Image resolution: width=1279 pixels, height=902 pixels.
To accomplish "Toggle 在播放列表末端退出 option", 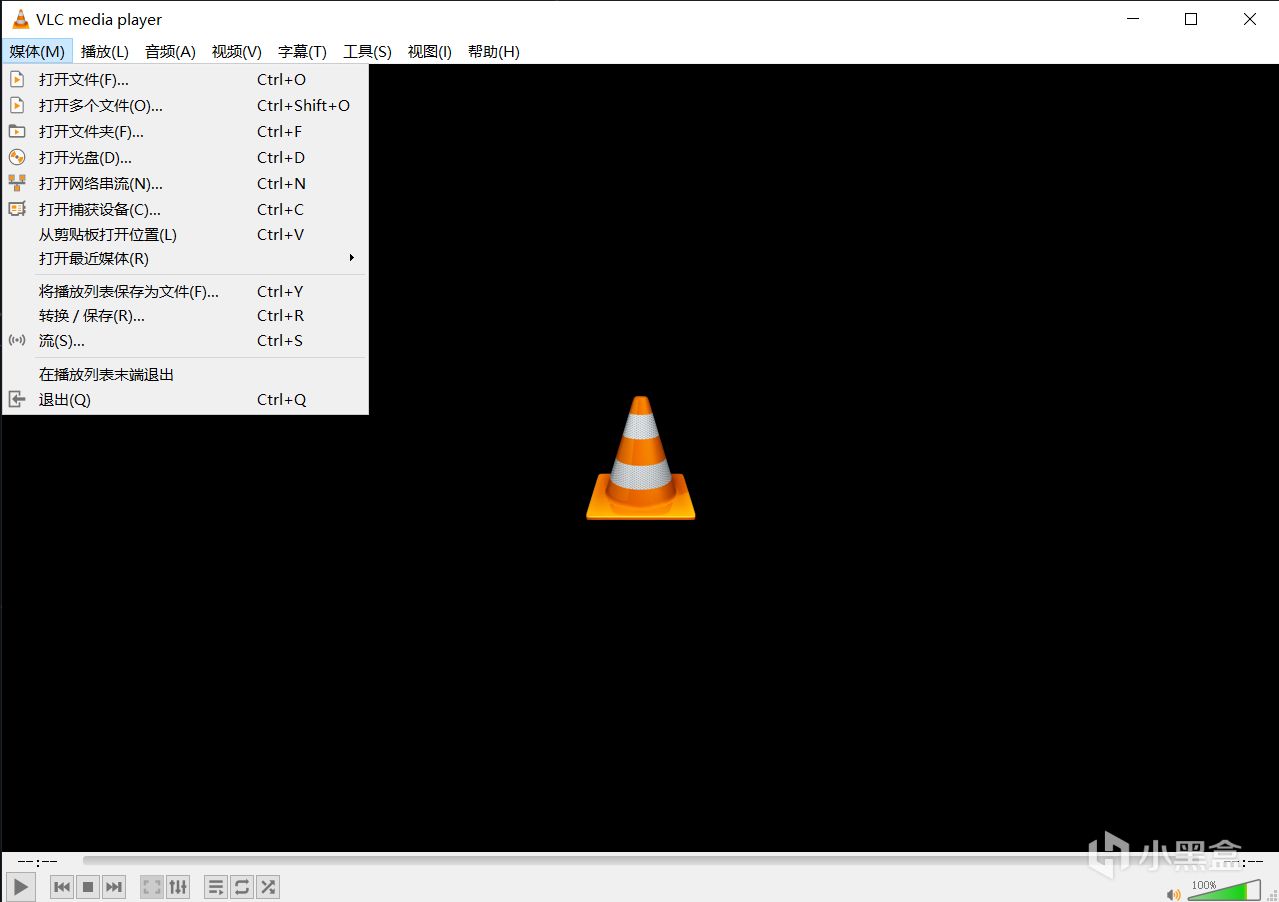I will tap(185, 374).
